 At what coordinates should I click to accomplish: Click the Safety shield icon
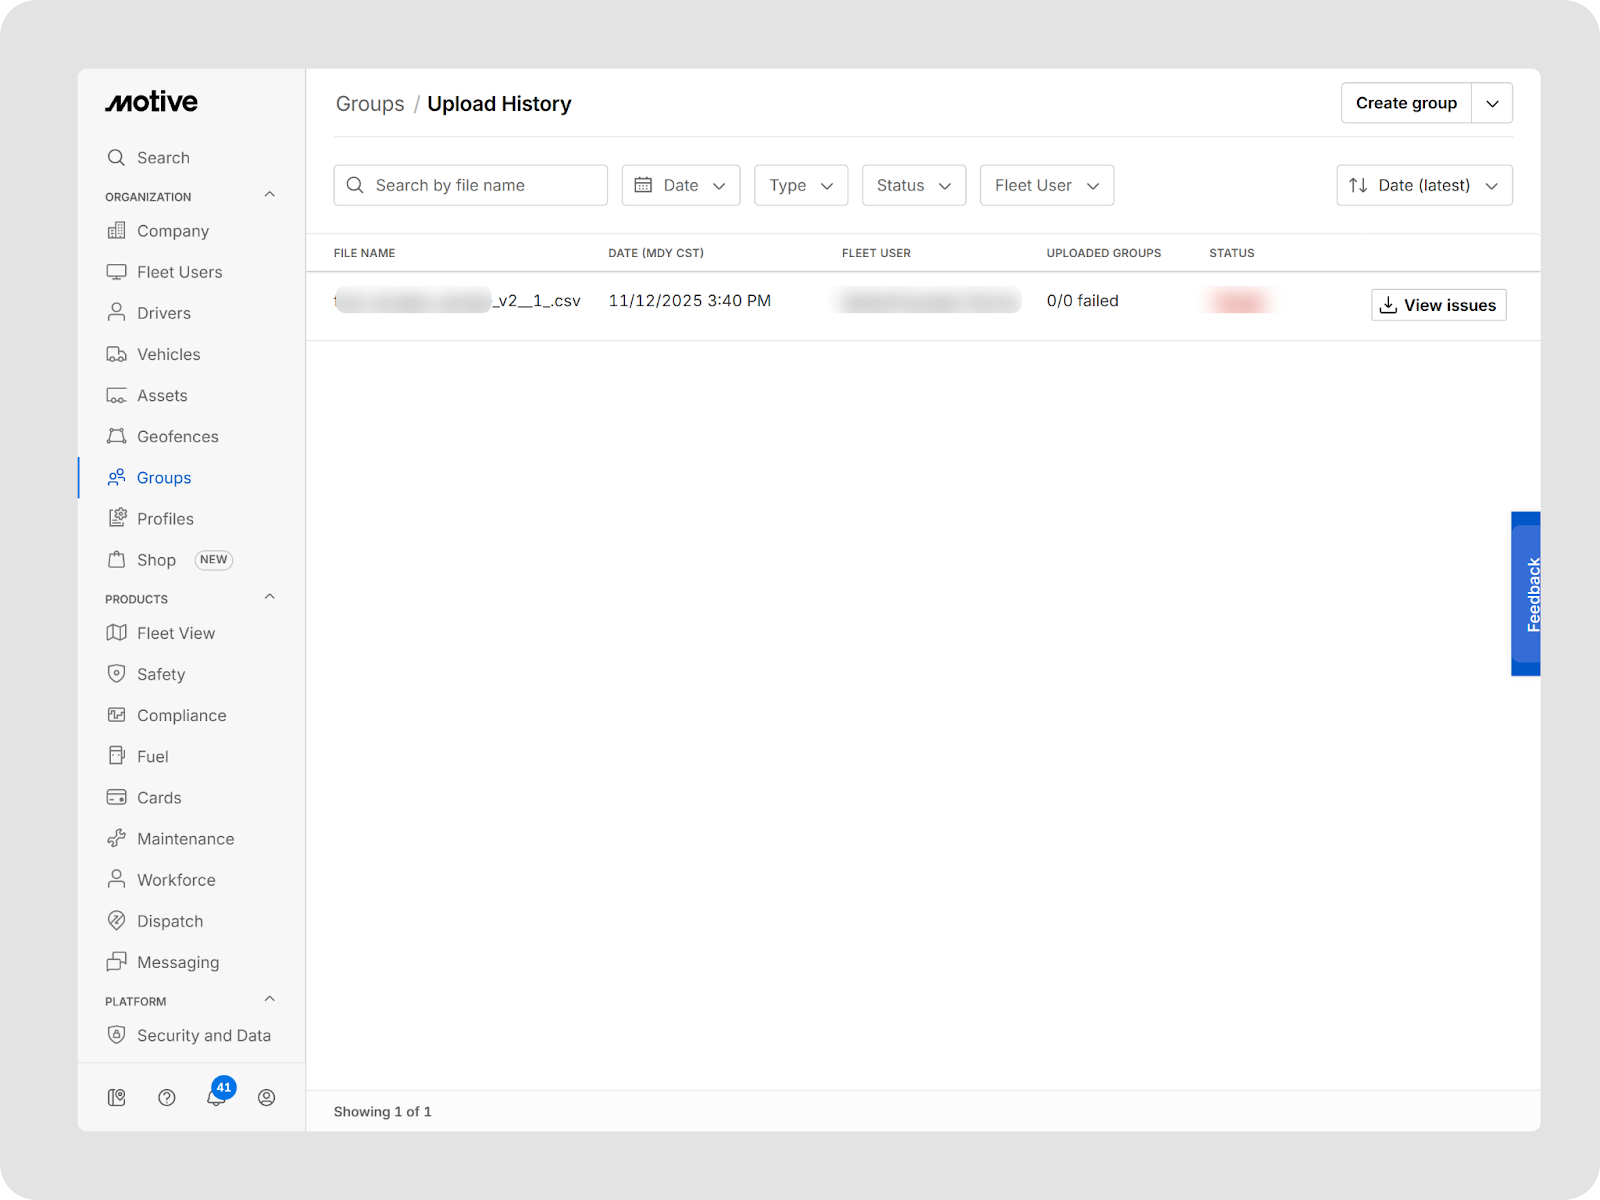117,674
